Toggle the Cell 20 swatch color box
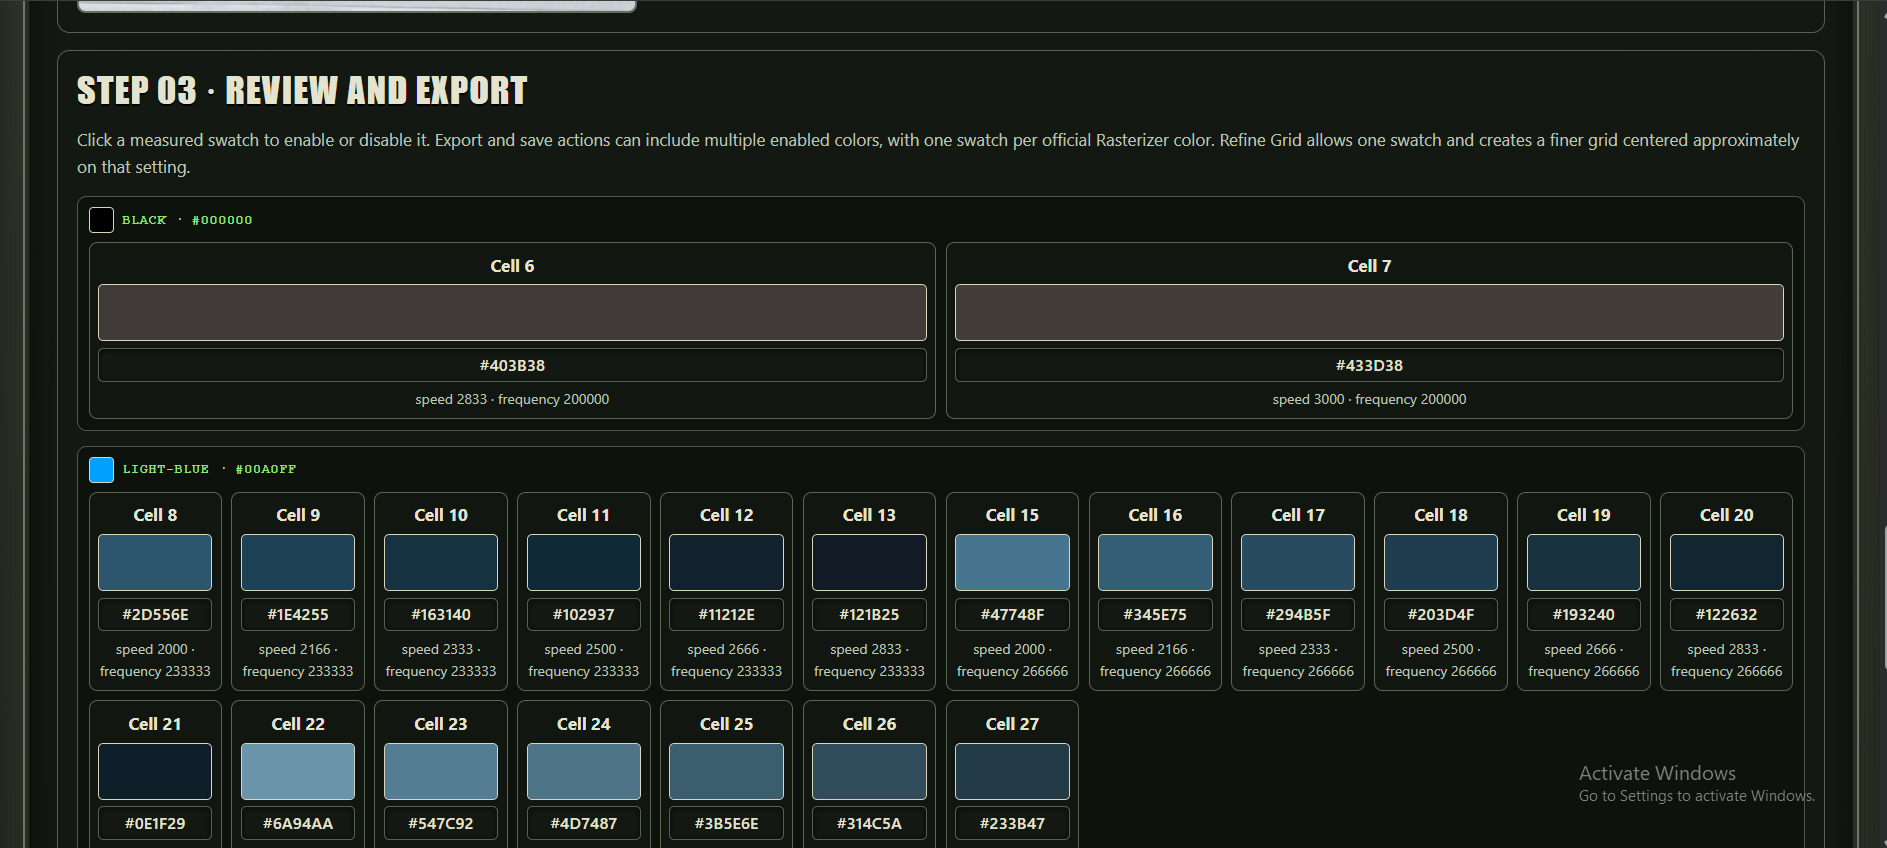The height and width of the screenshot is (848, 1887). click(x=1727, y=562)
